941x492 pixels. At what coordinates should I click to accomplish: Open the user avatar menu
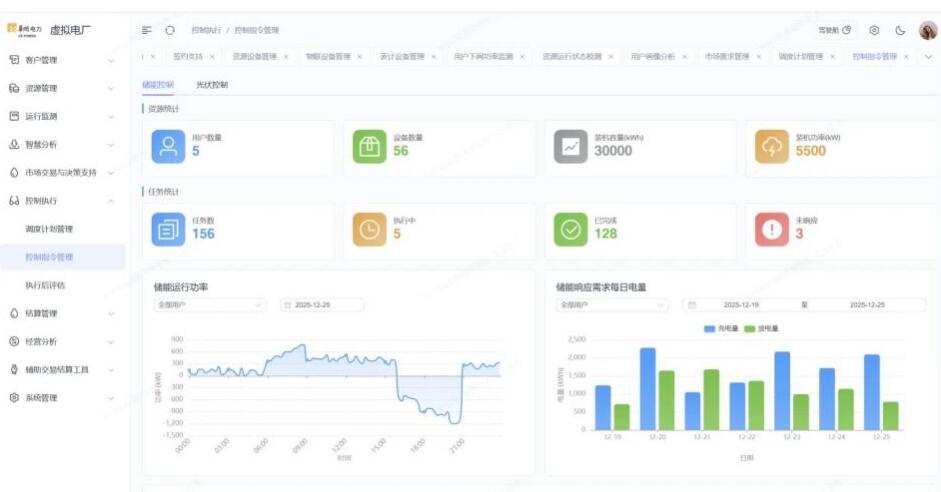(x=927, y=30)
